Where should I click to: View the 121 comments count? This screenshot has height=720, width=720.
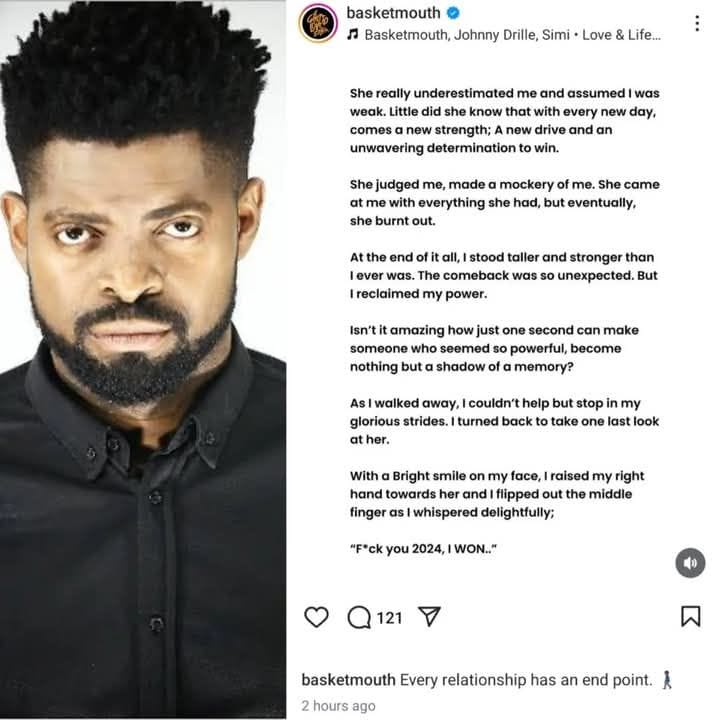(389, 618)
